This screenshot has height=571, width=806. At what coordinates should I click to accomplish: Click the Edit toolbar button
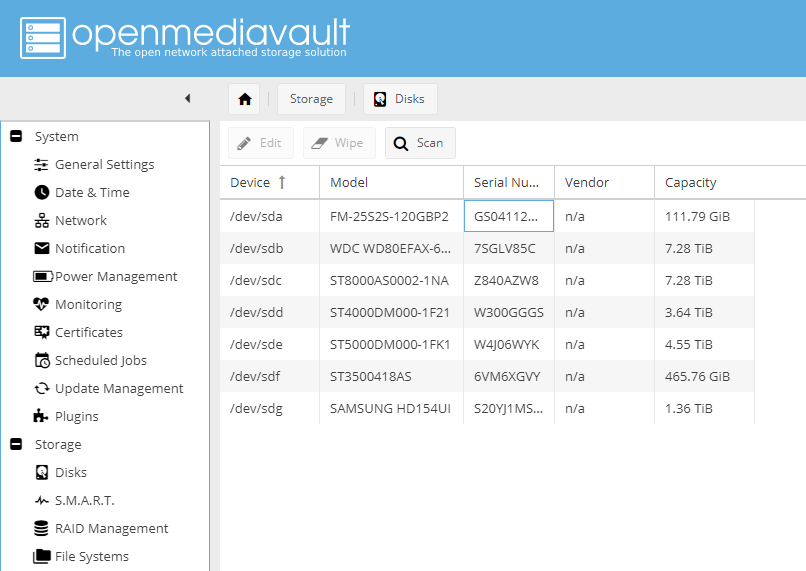click(261, 143)
